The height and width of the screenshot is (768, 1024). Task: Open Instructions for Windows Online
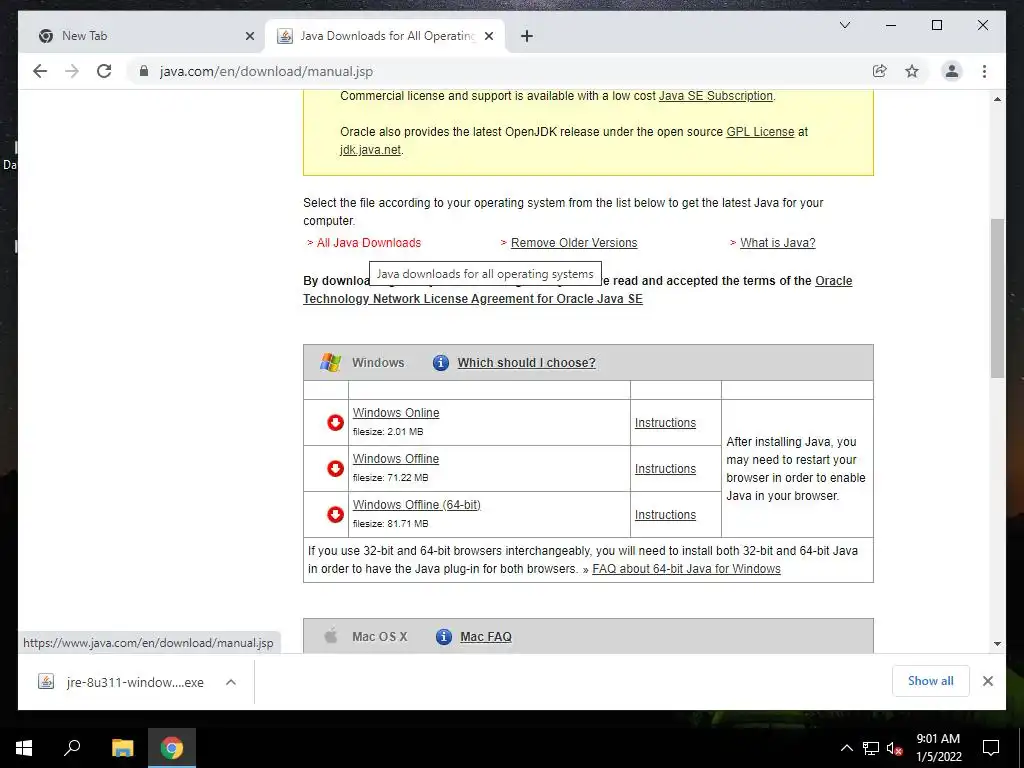[x=665, y=423]
